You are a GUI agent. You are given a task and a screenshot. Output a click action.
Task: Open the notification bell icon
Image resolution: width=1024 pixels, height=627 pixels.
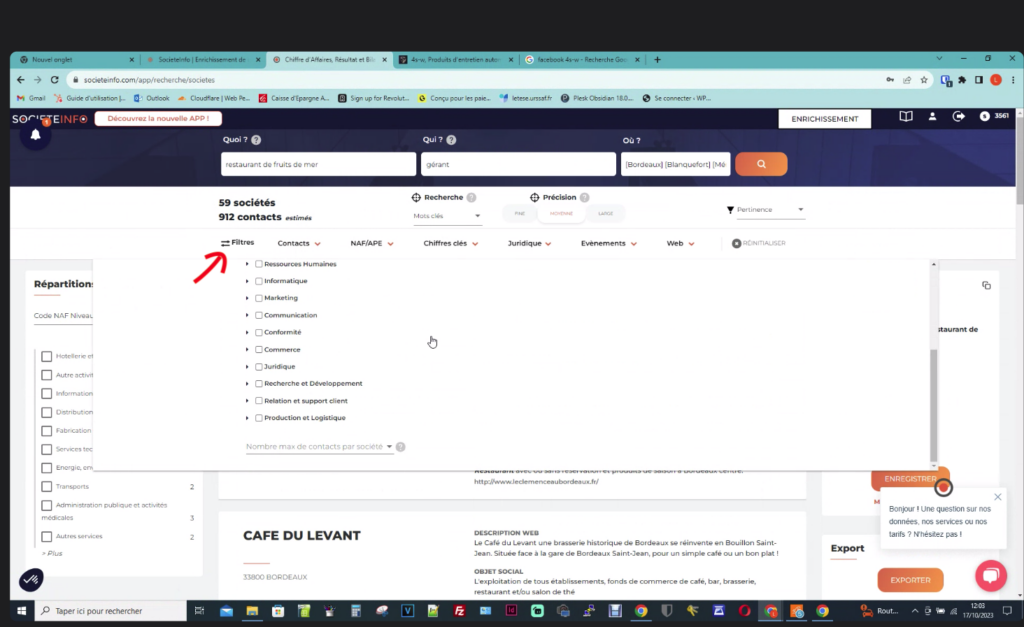35,135
